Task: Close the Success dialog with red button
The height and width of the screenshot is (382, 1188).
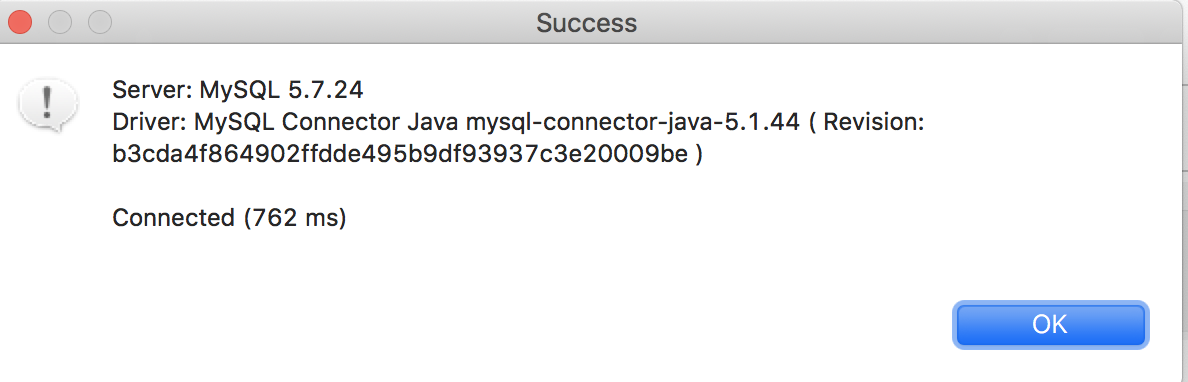Action: 20,22
